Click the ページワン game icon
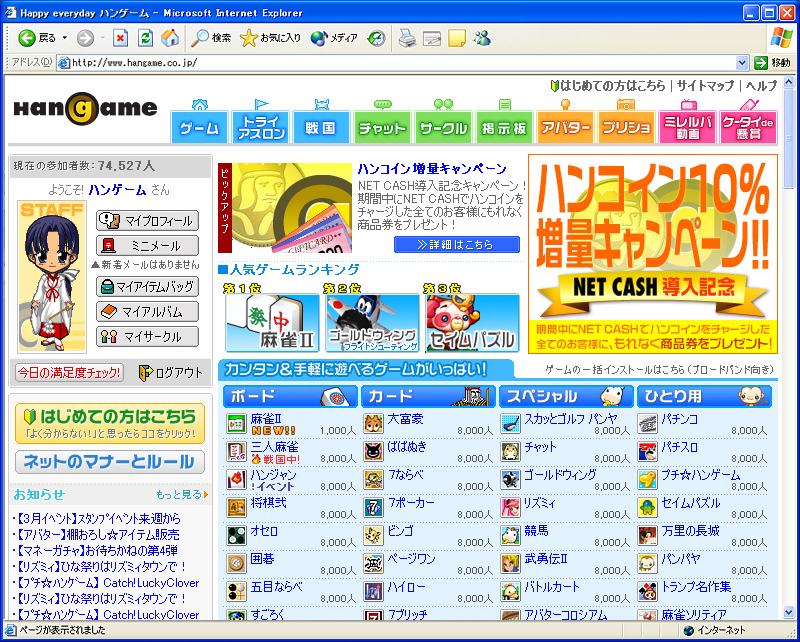 [373, 563]
